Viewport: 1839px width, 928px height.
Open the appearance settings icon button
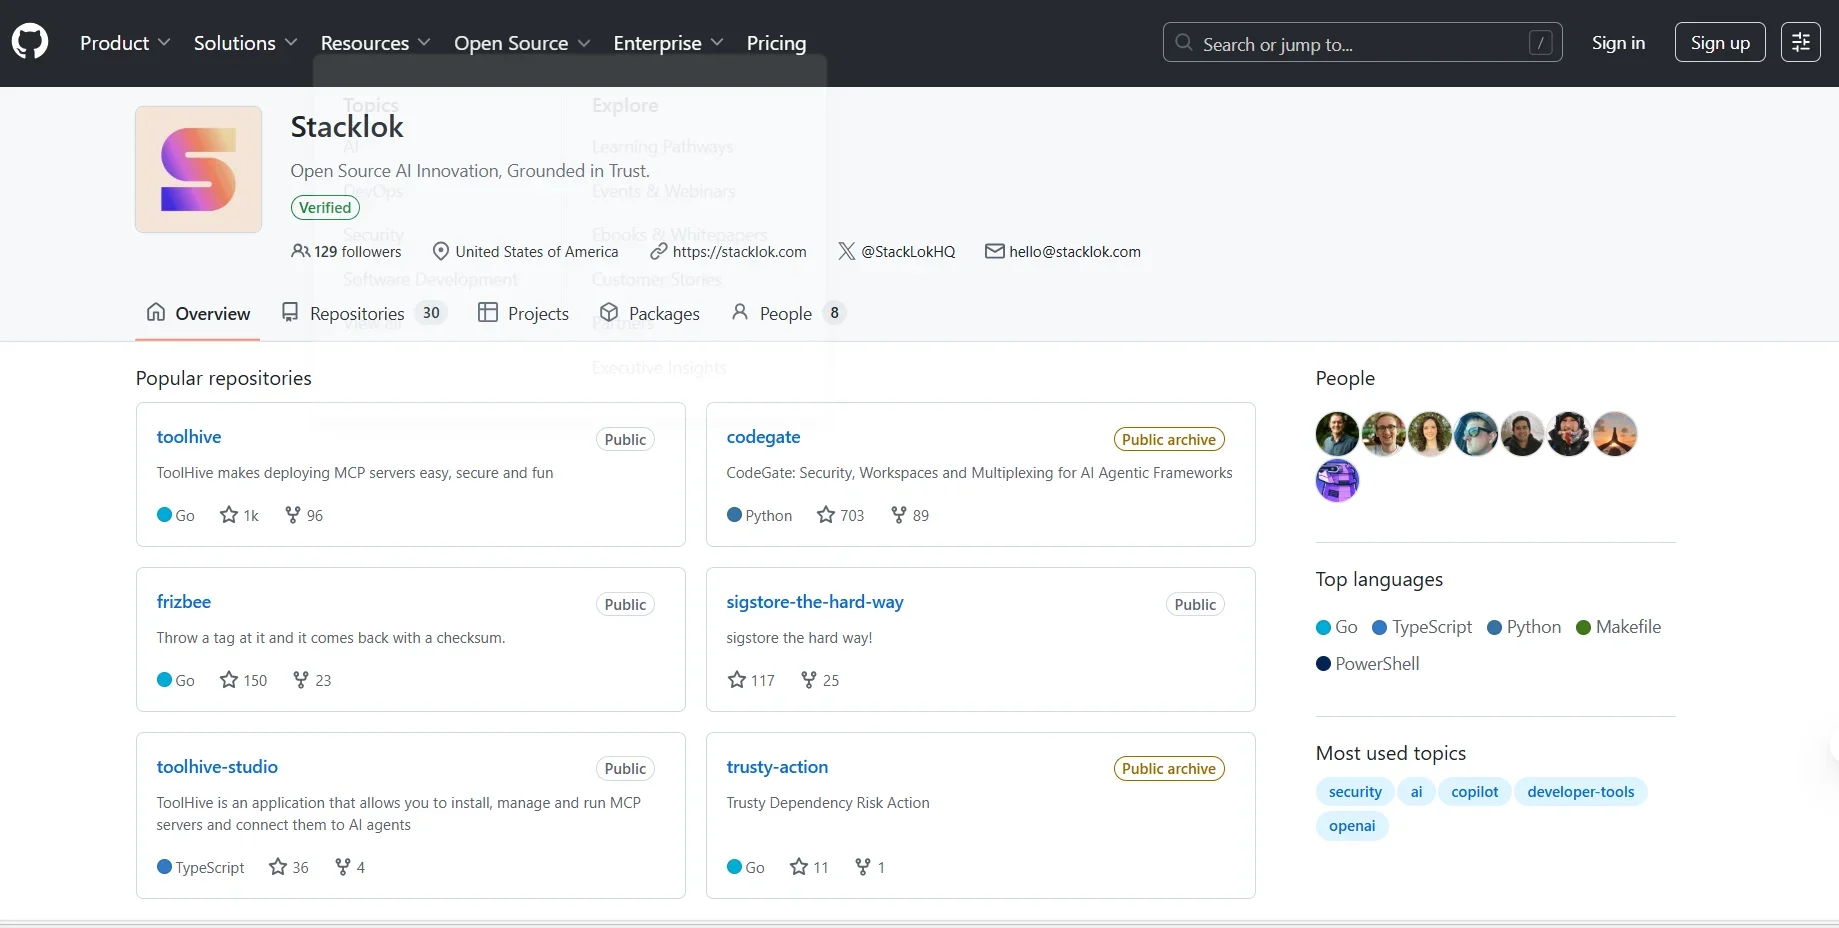tap(1800, 42)
